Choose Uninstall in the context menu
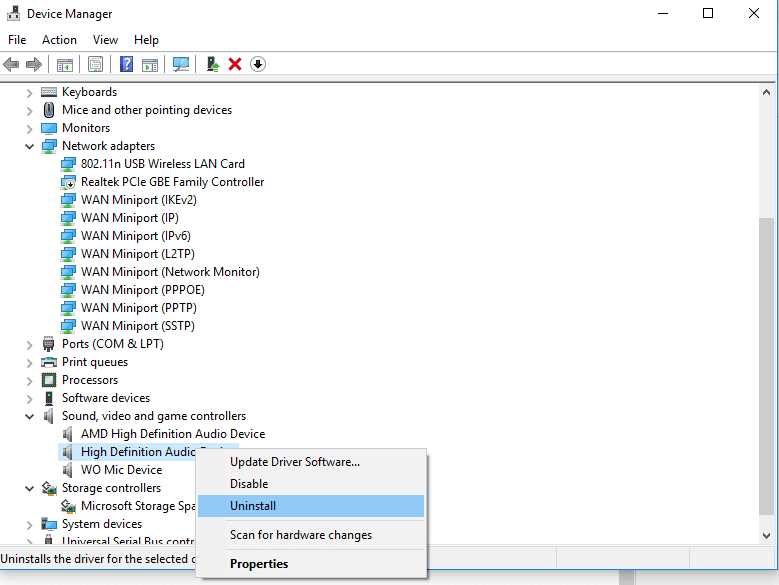Screen dimensions: 779x585 311,506
